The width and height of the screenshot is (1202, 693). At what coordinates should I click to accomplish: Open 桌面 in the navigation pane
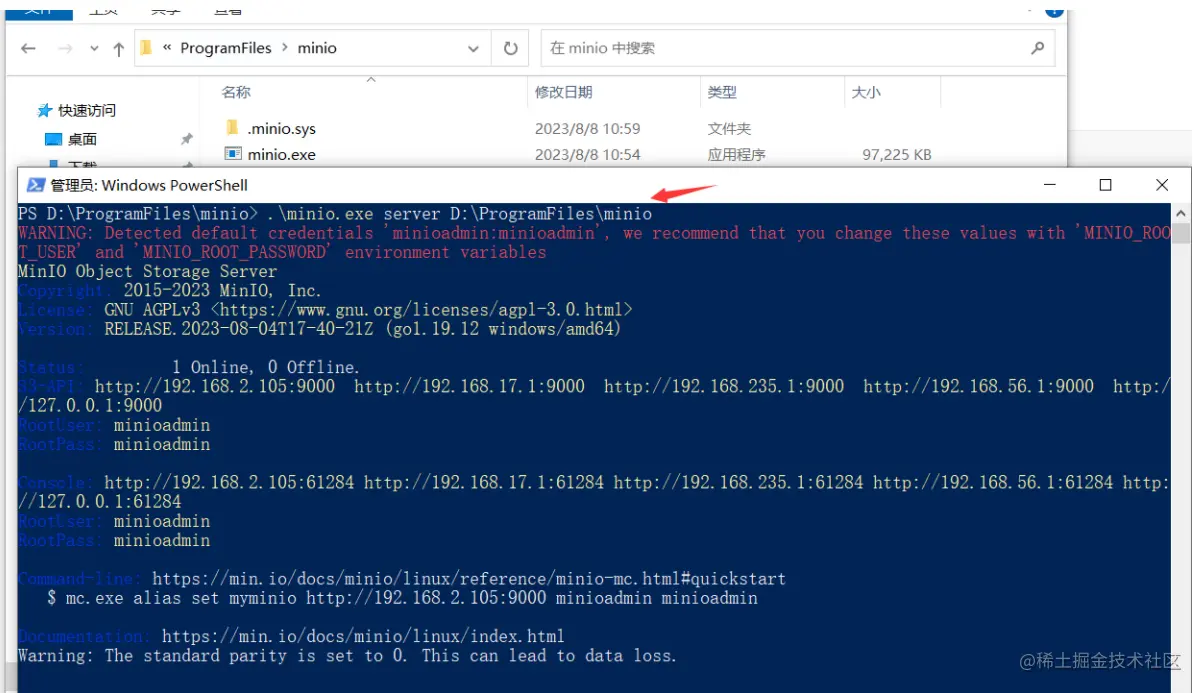tap(82, 140)
